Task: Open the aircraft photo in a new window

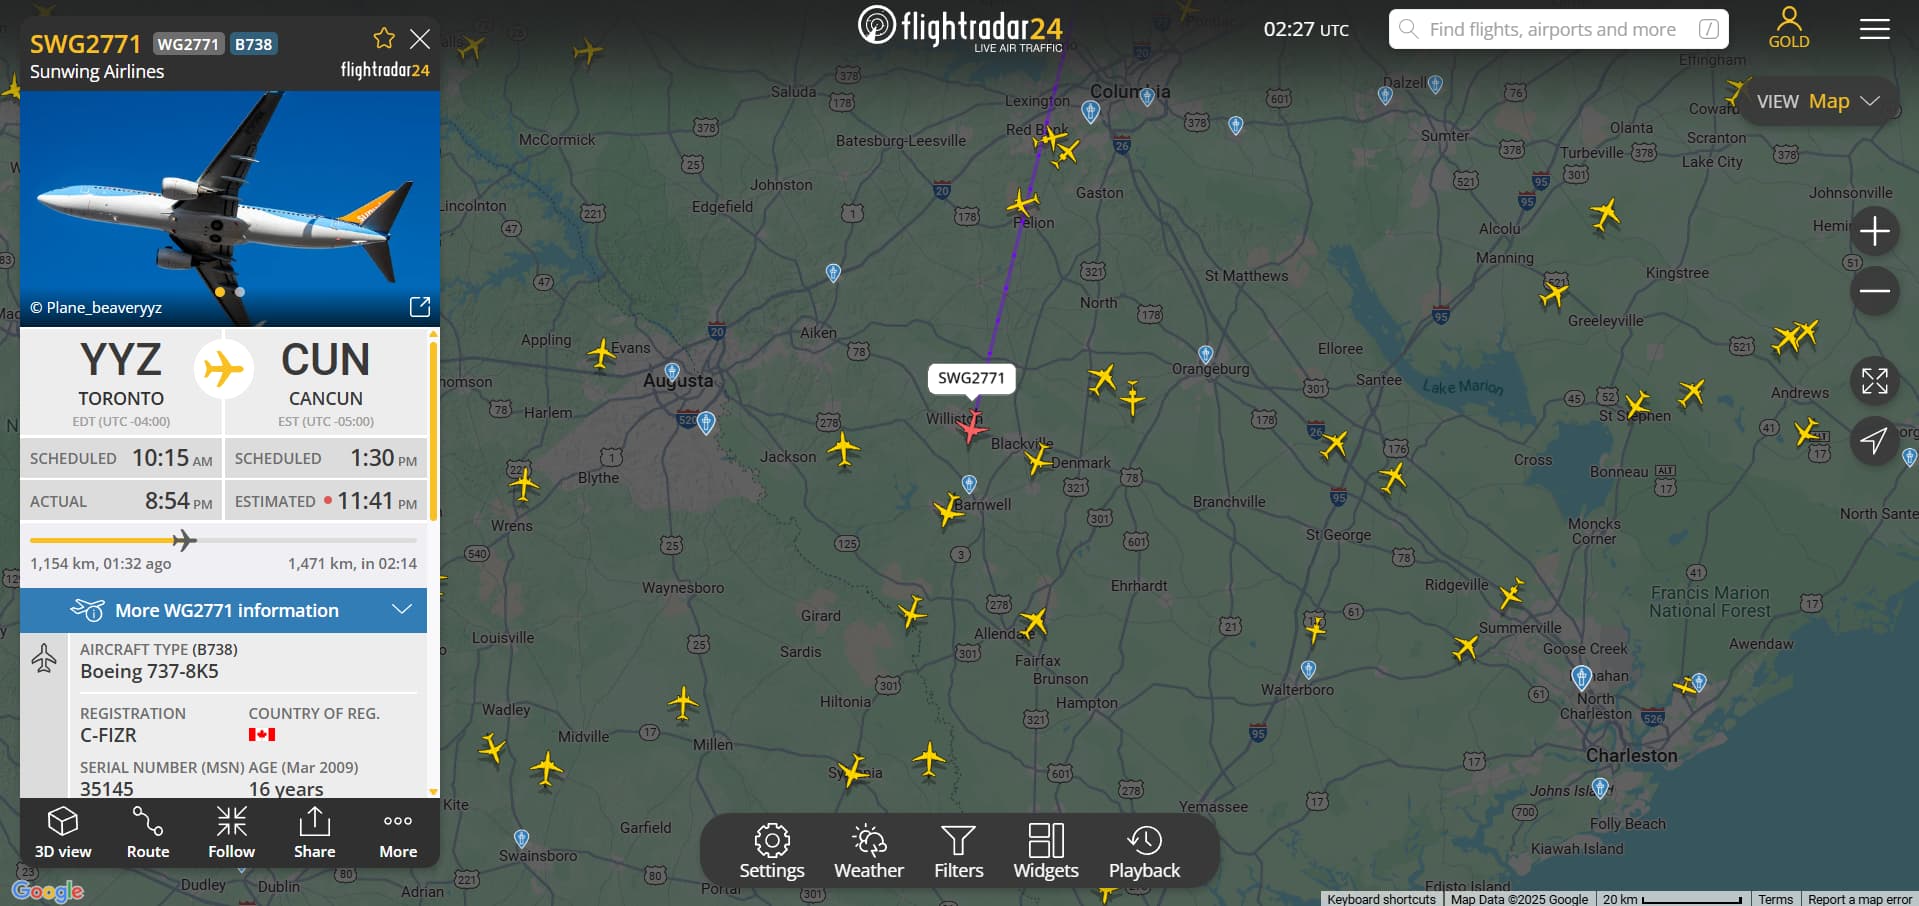Action: point(420,306)
